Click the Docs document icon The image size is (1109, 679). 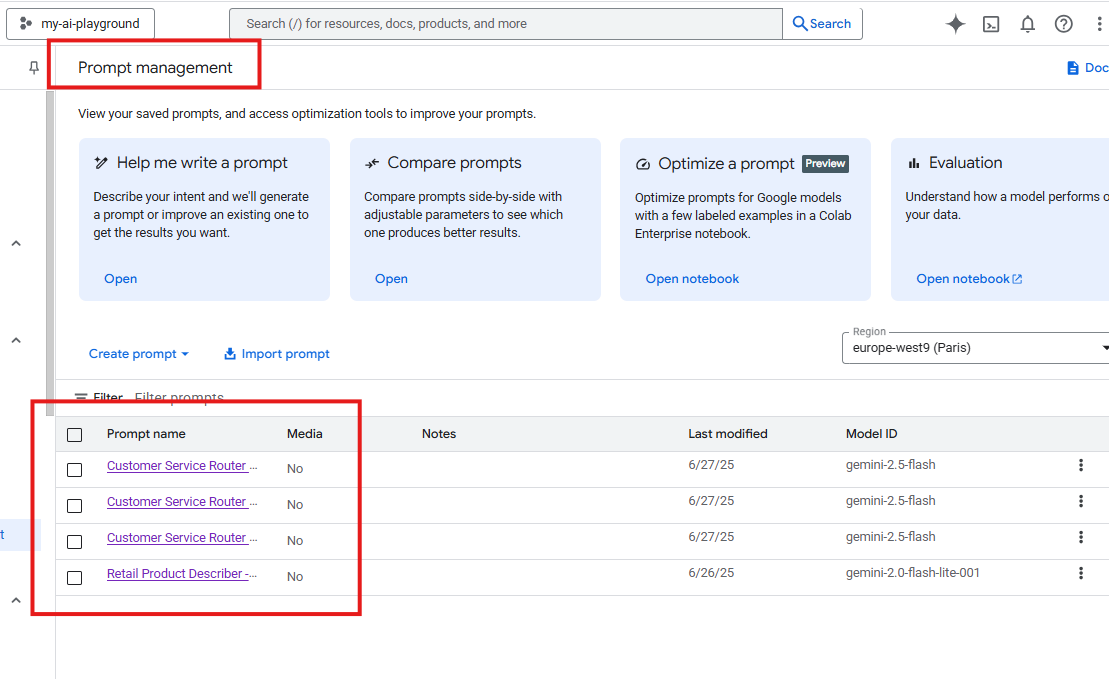click(1072, 68)
